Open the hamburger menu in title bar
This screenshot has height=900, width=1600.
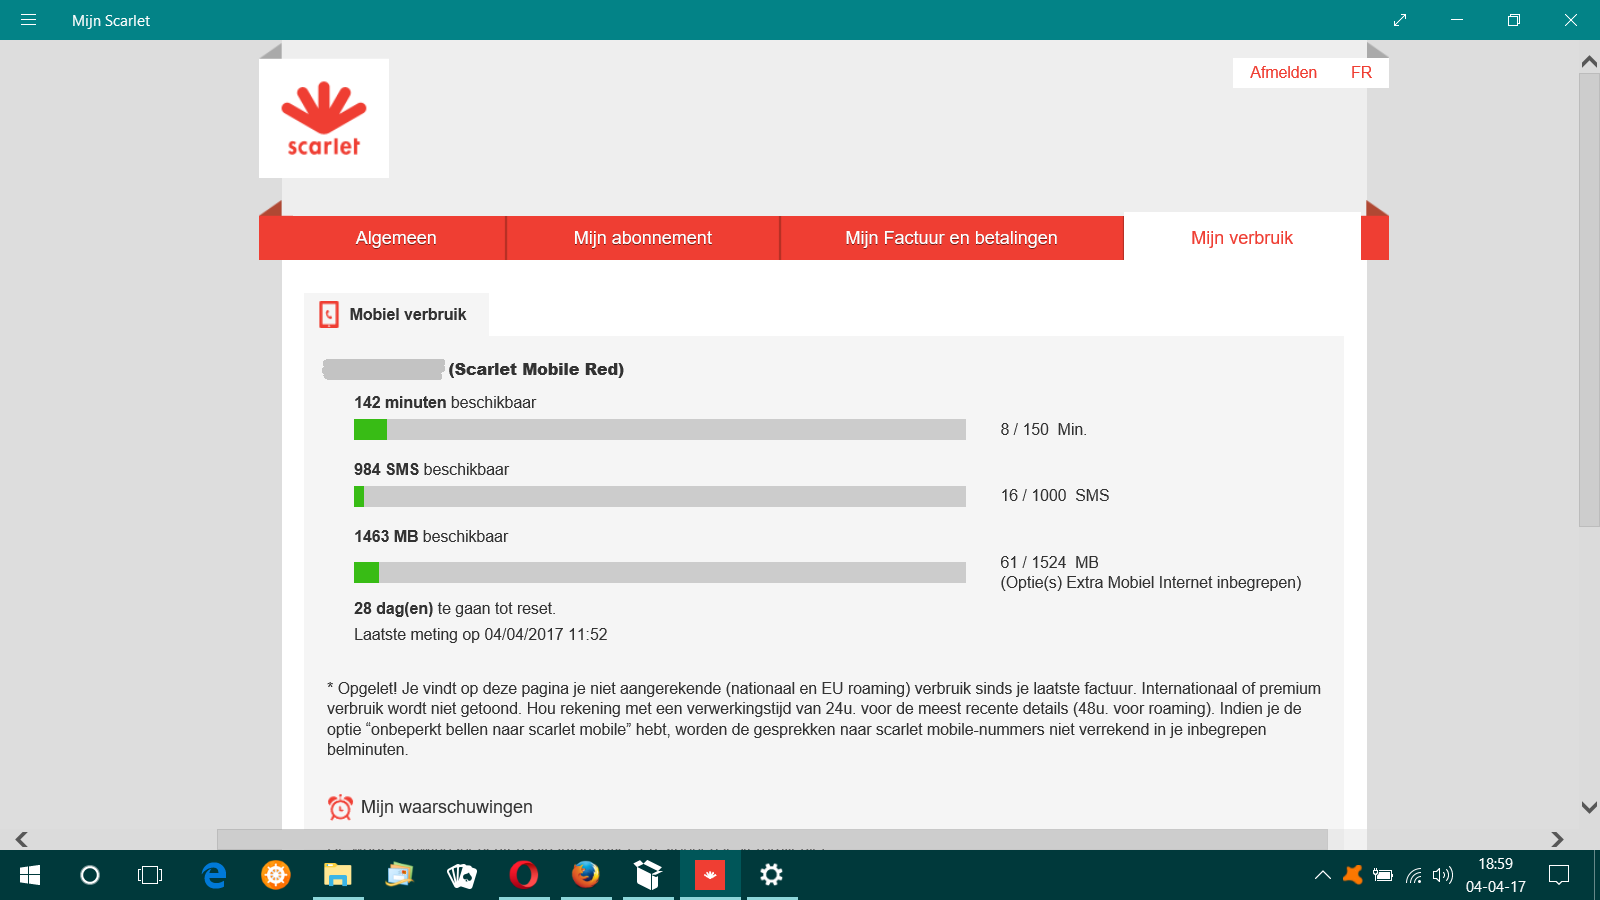[28, 20]
